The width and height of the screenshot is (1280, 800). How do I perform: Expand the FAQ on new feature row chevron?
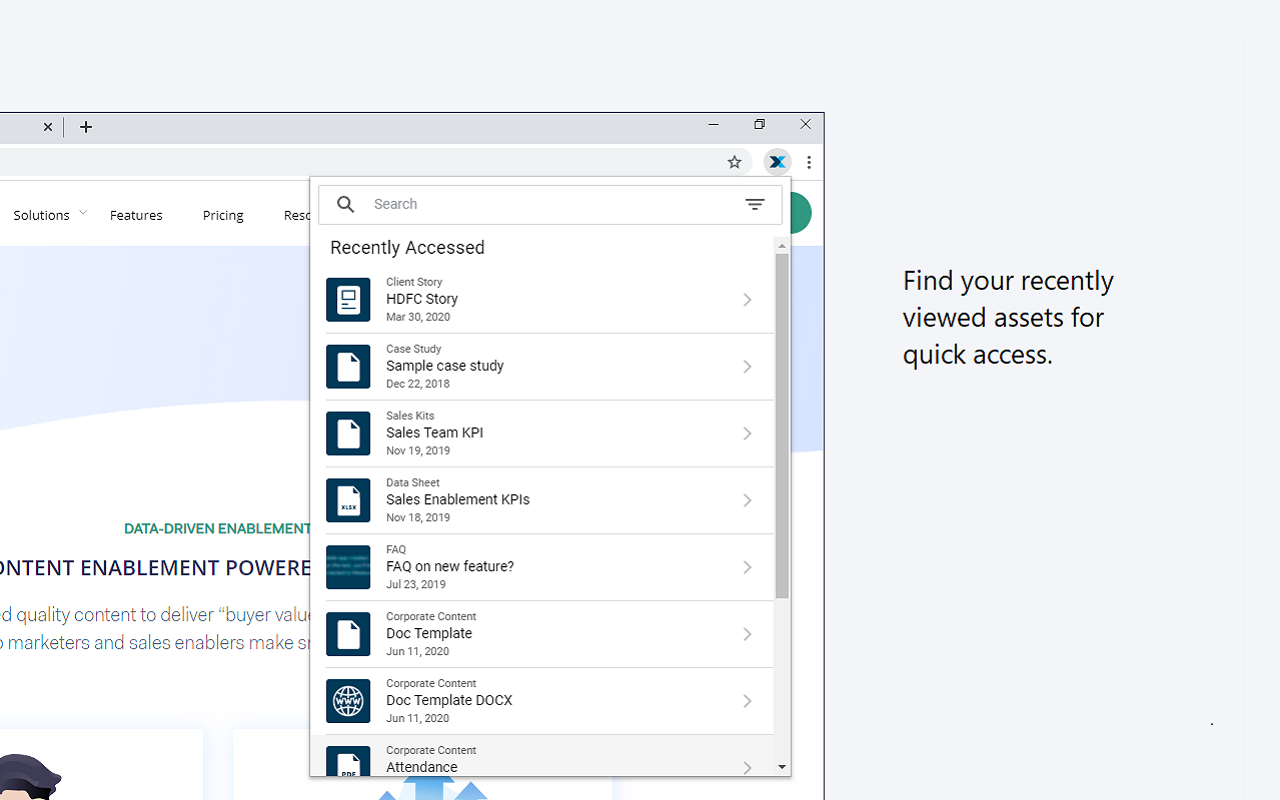pos(747,567)
